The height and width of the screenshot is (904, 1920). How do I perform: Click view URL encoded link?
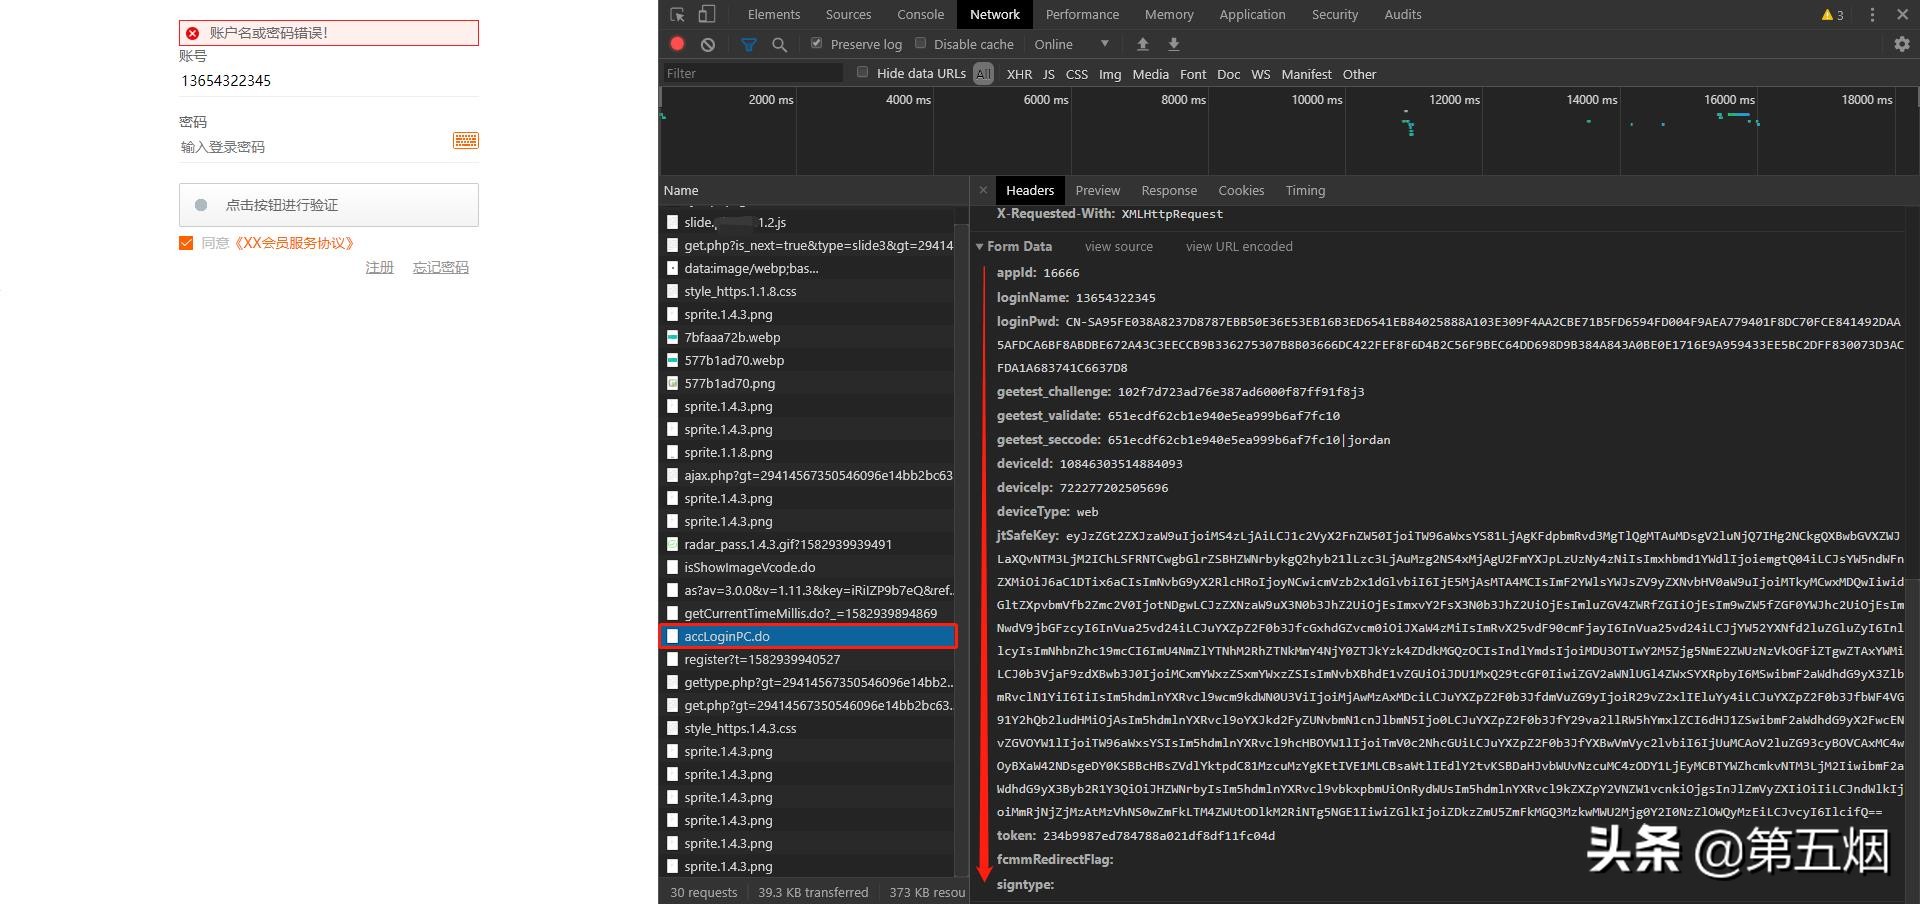(1239, 246)
